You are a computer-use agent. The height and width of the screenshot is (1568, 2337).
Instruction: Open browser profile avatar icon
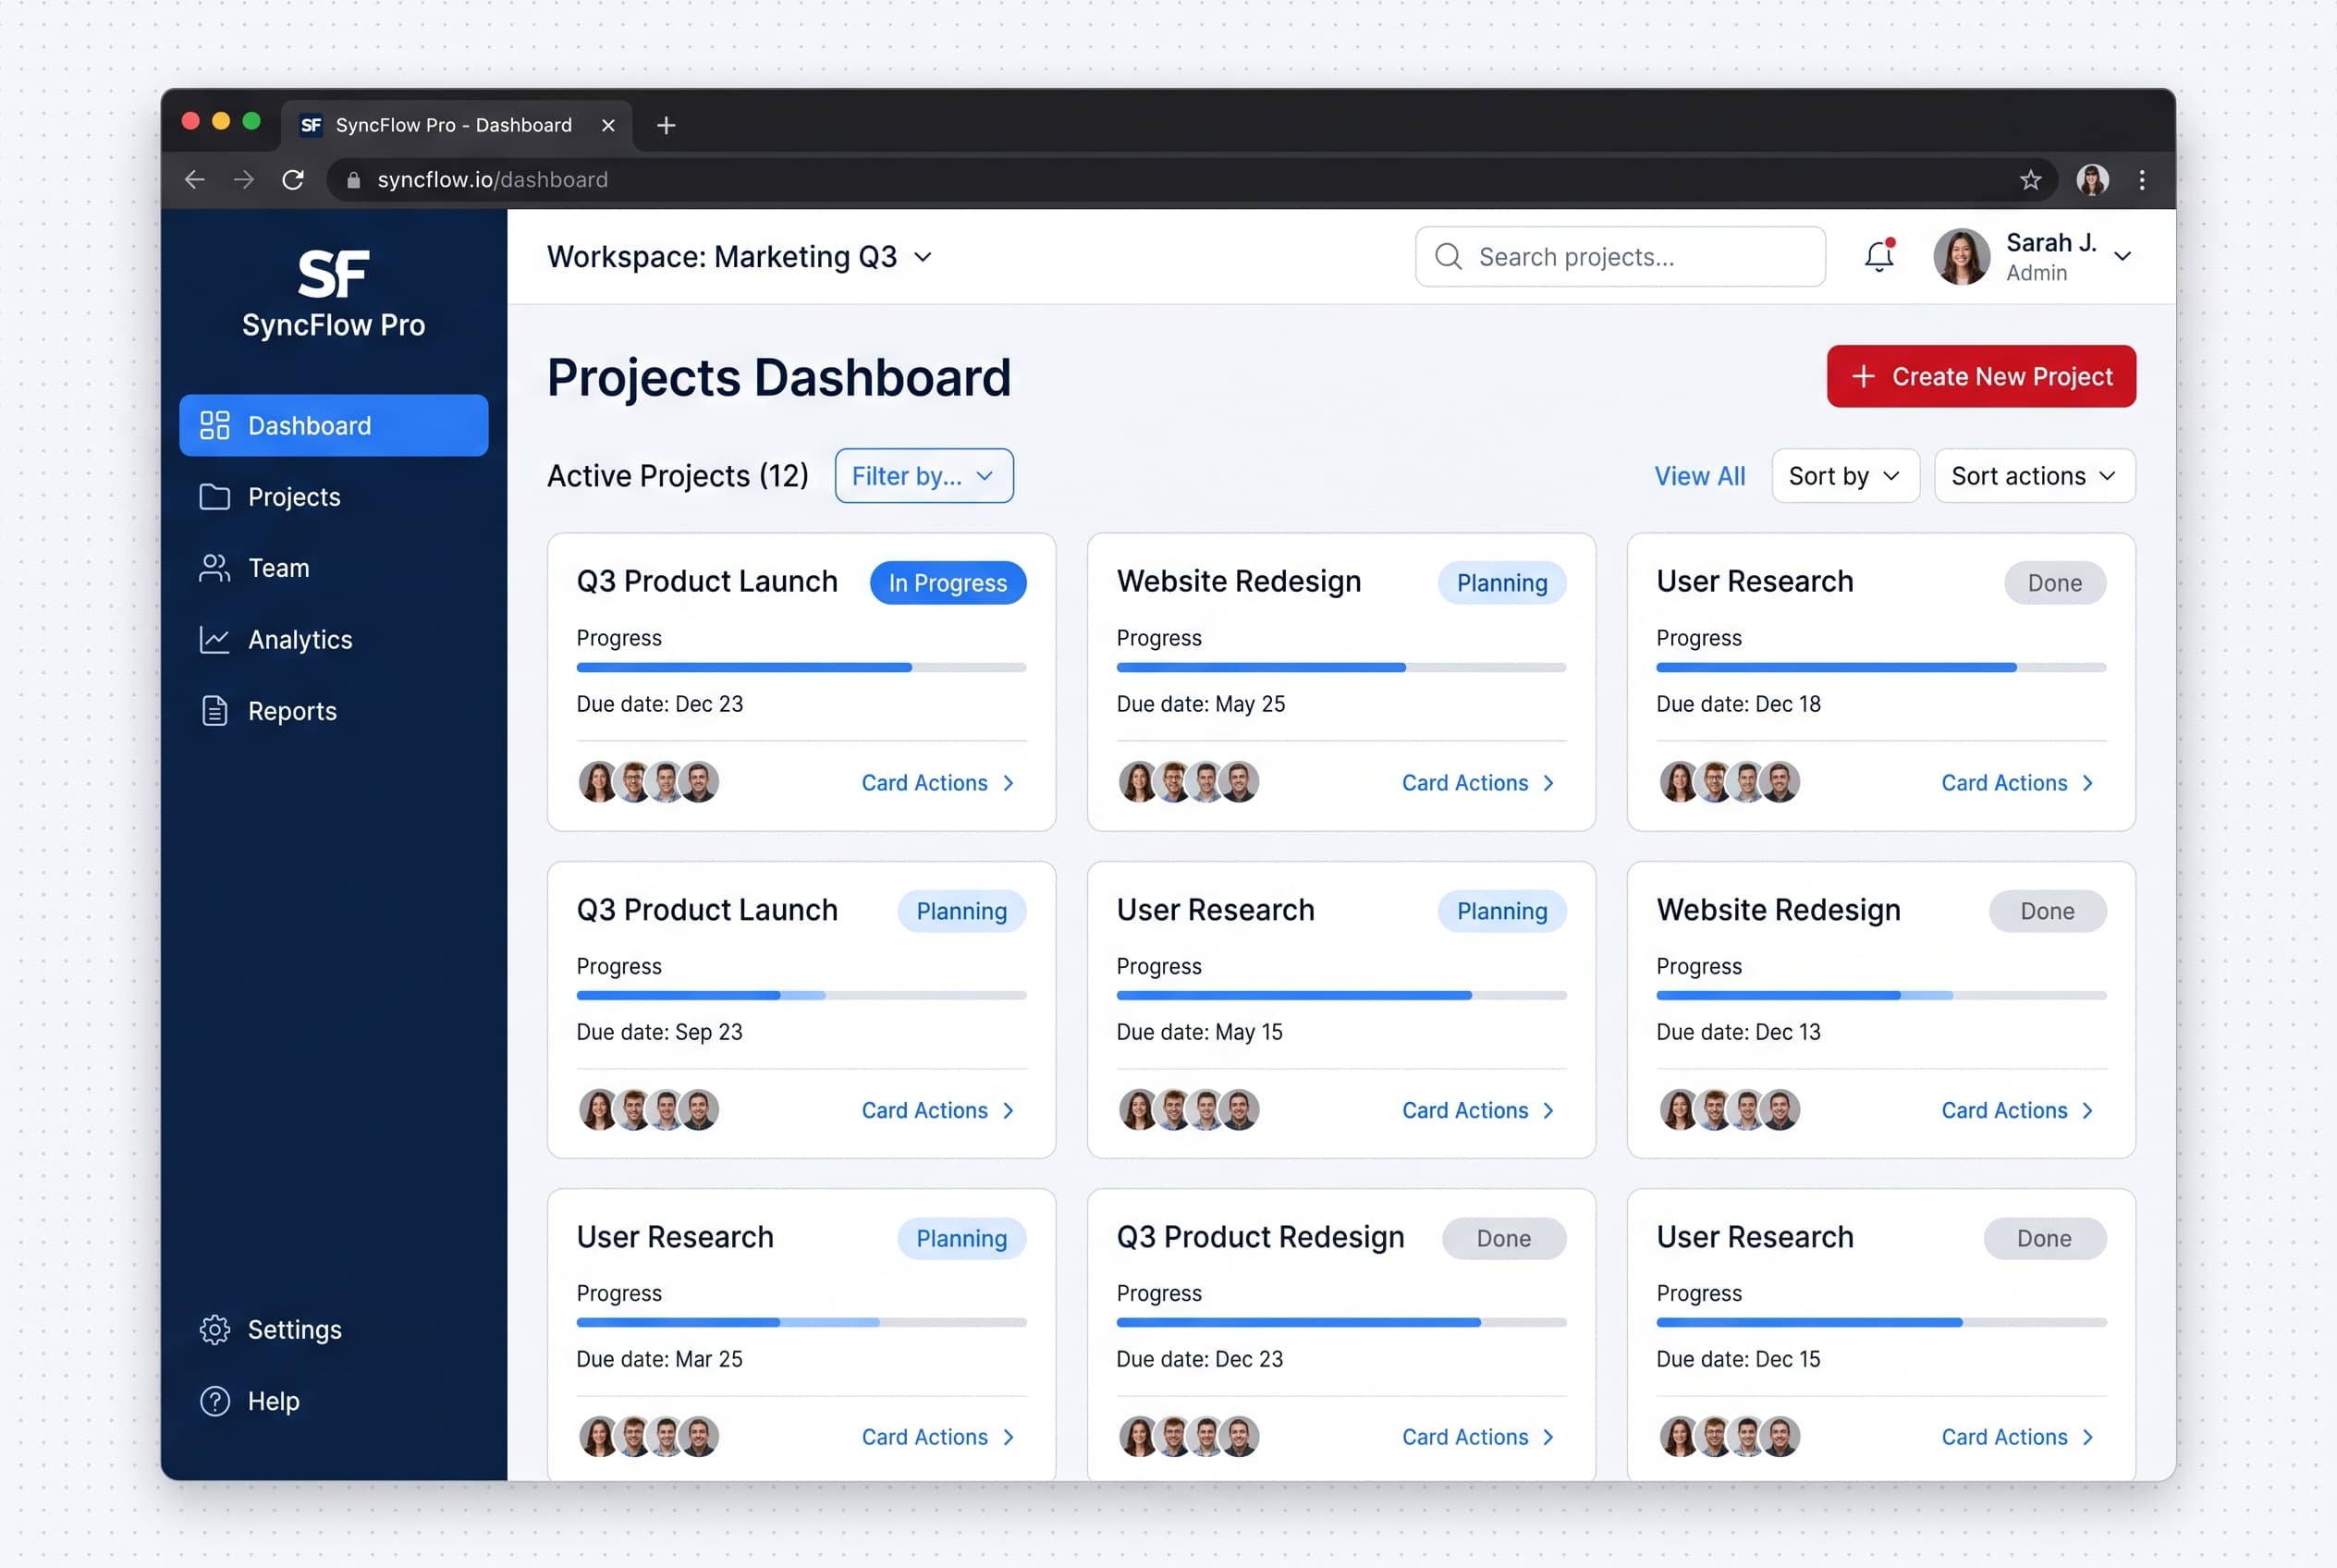pyautogui.click(x=2092, y=180)
